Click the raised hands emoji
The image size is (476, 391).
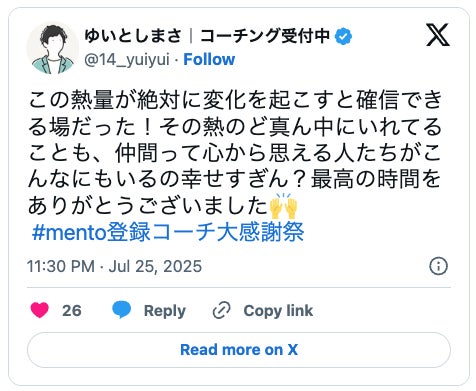pyautogui.click(x=283, y=206)
